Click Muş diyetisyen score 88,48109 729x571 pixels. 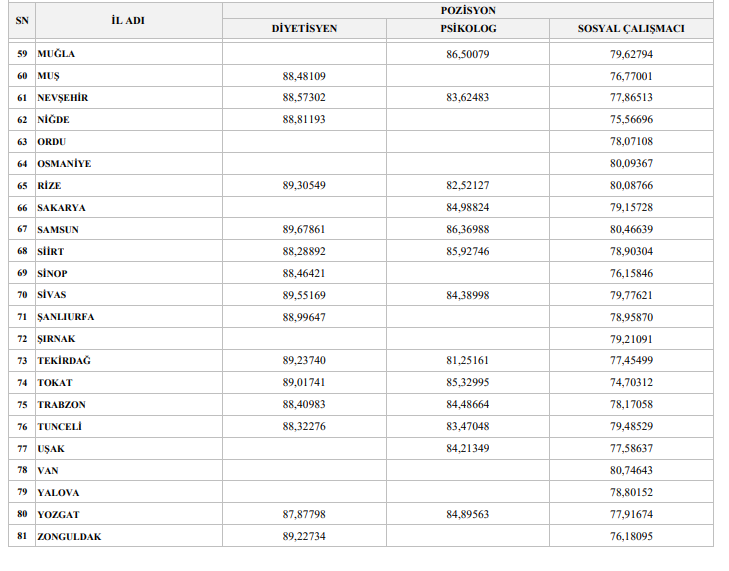[x=304, y=76]
